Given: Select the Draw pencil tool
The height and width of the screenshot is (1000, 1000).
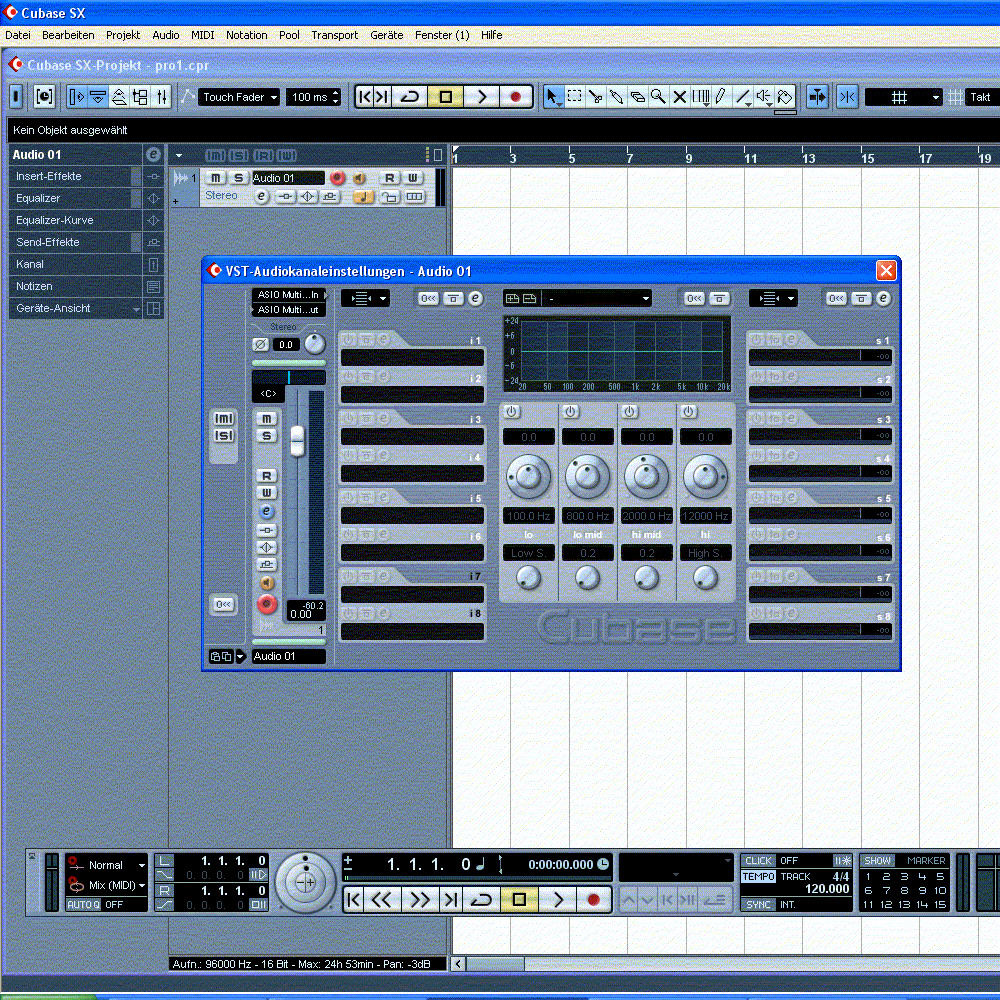Looking at the screenshot, I should click(x=721, y=97).
